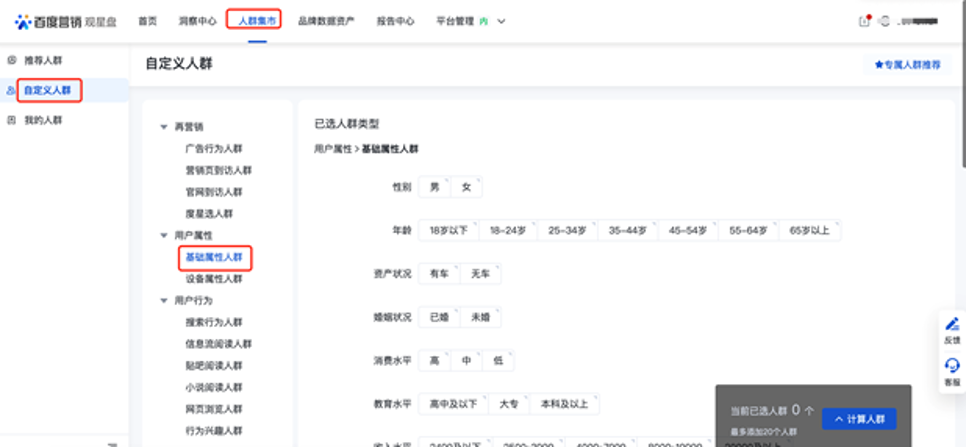Open the 客服 customer service headset icon
The height and width of the screenshot is (447, 966).
(952, 366)
